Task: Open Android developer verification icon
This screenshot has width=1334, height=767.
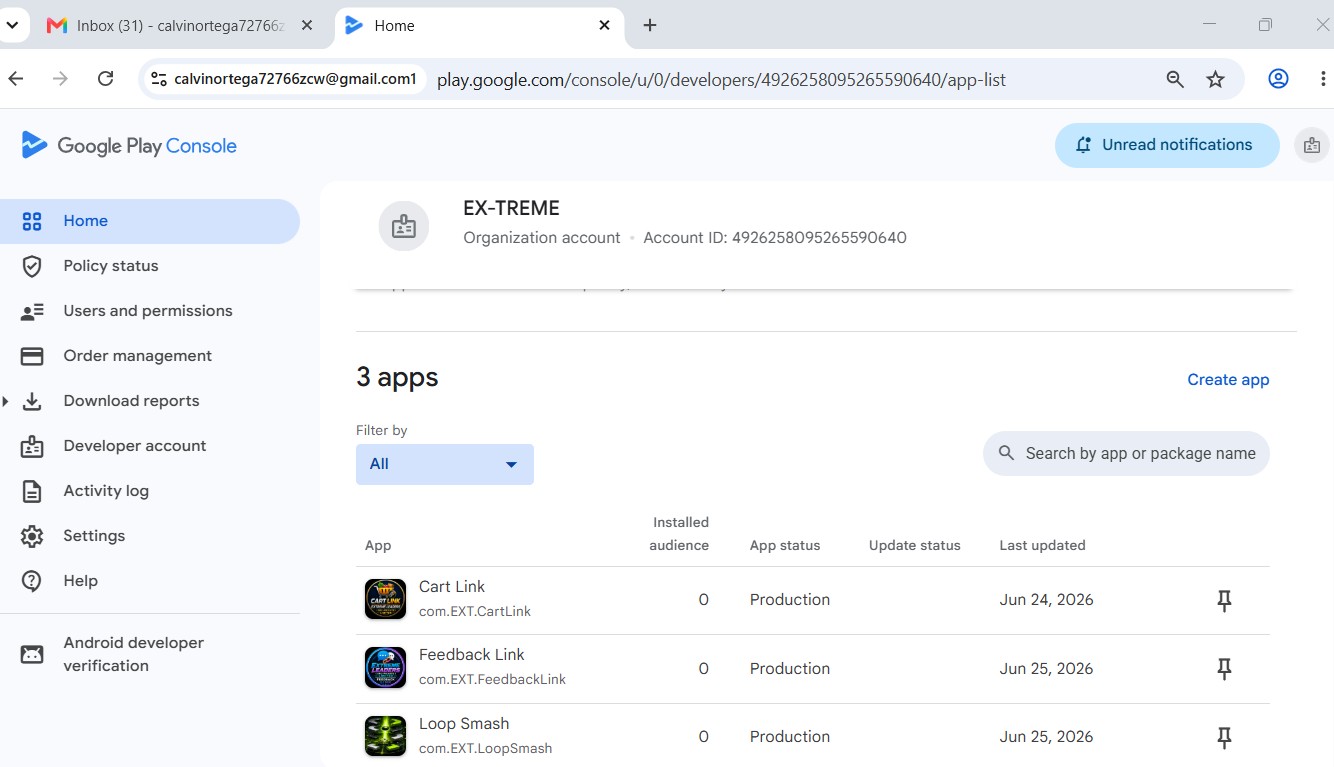Action: coord(32,654)
